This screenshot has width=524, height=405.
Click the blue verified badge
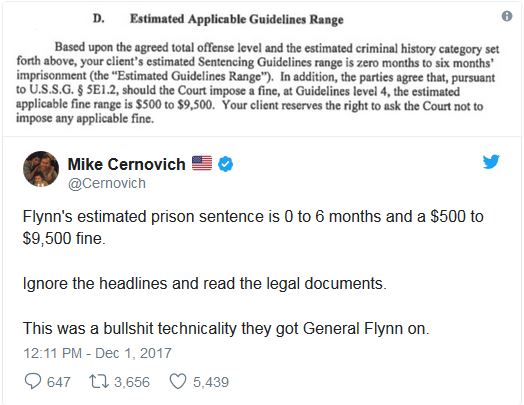[x=226, y=164]
